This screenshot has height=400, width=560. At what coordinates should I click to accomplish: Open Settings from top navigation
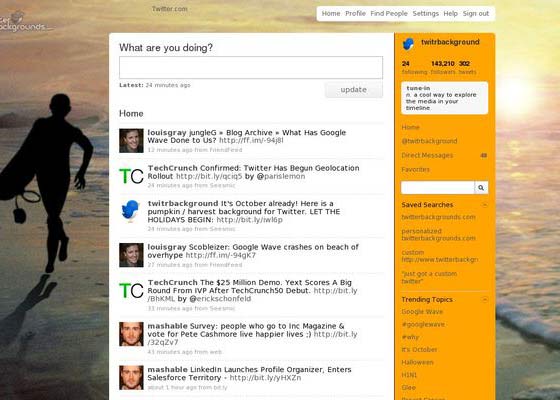coord(425,14)
